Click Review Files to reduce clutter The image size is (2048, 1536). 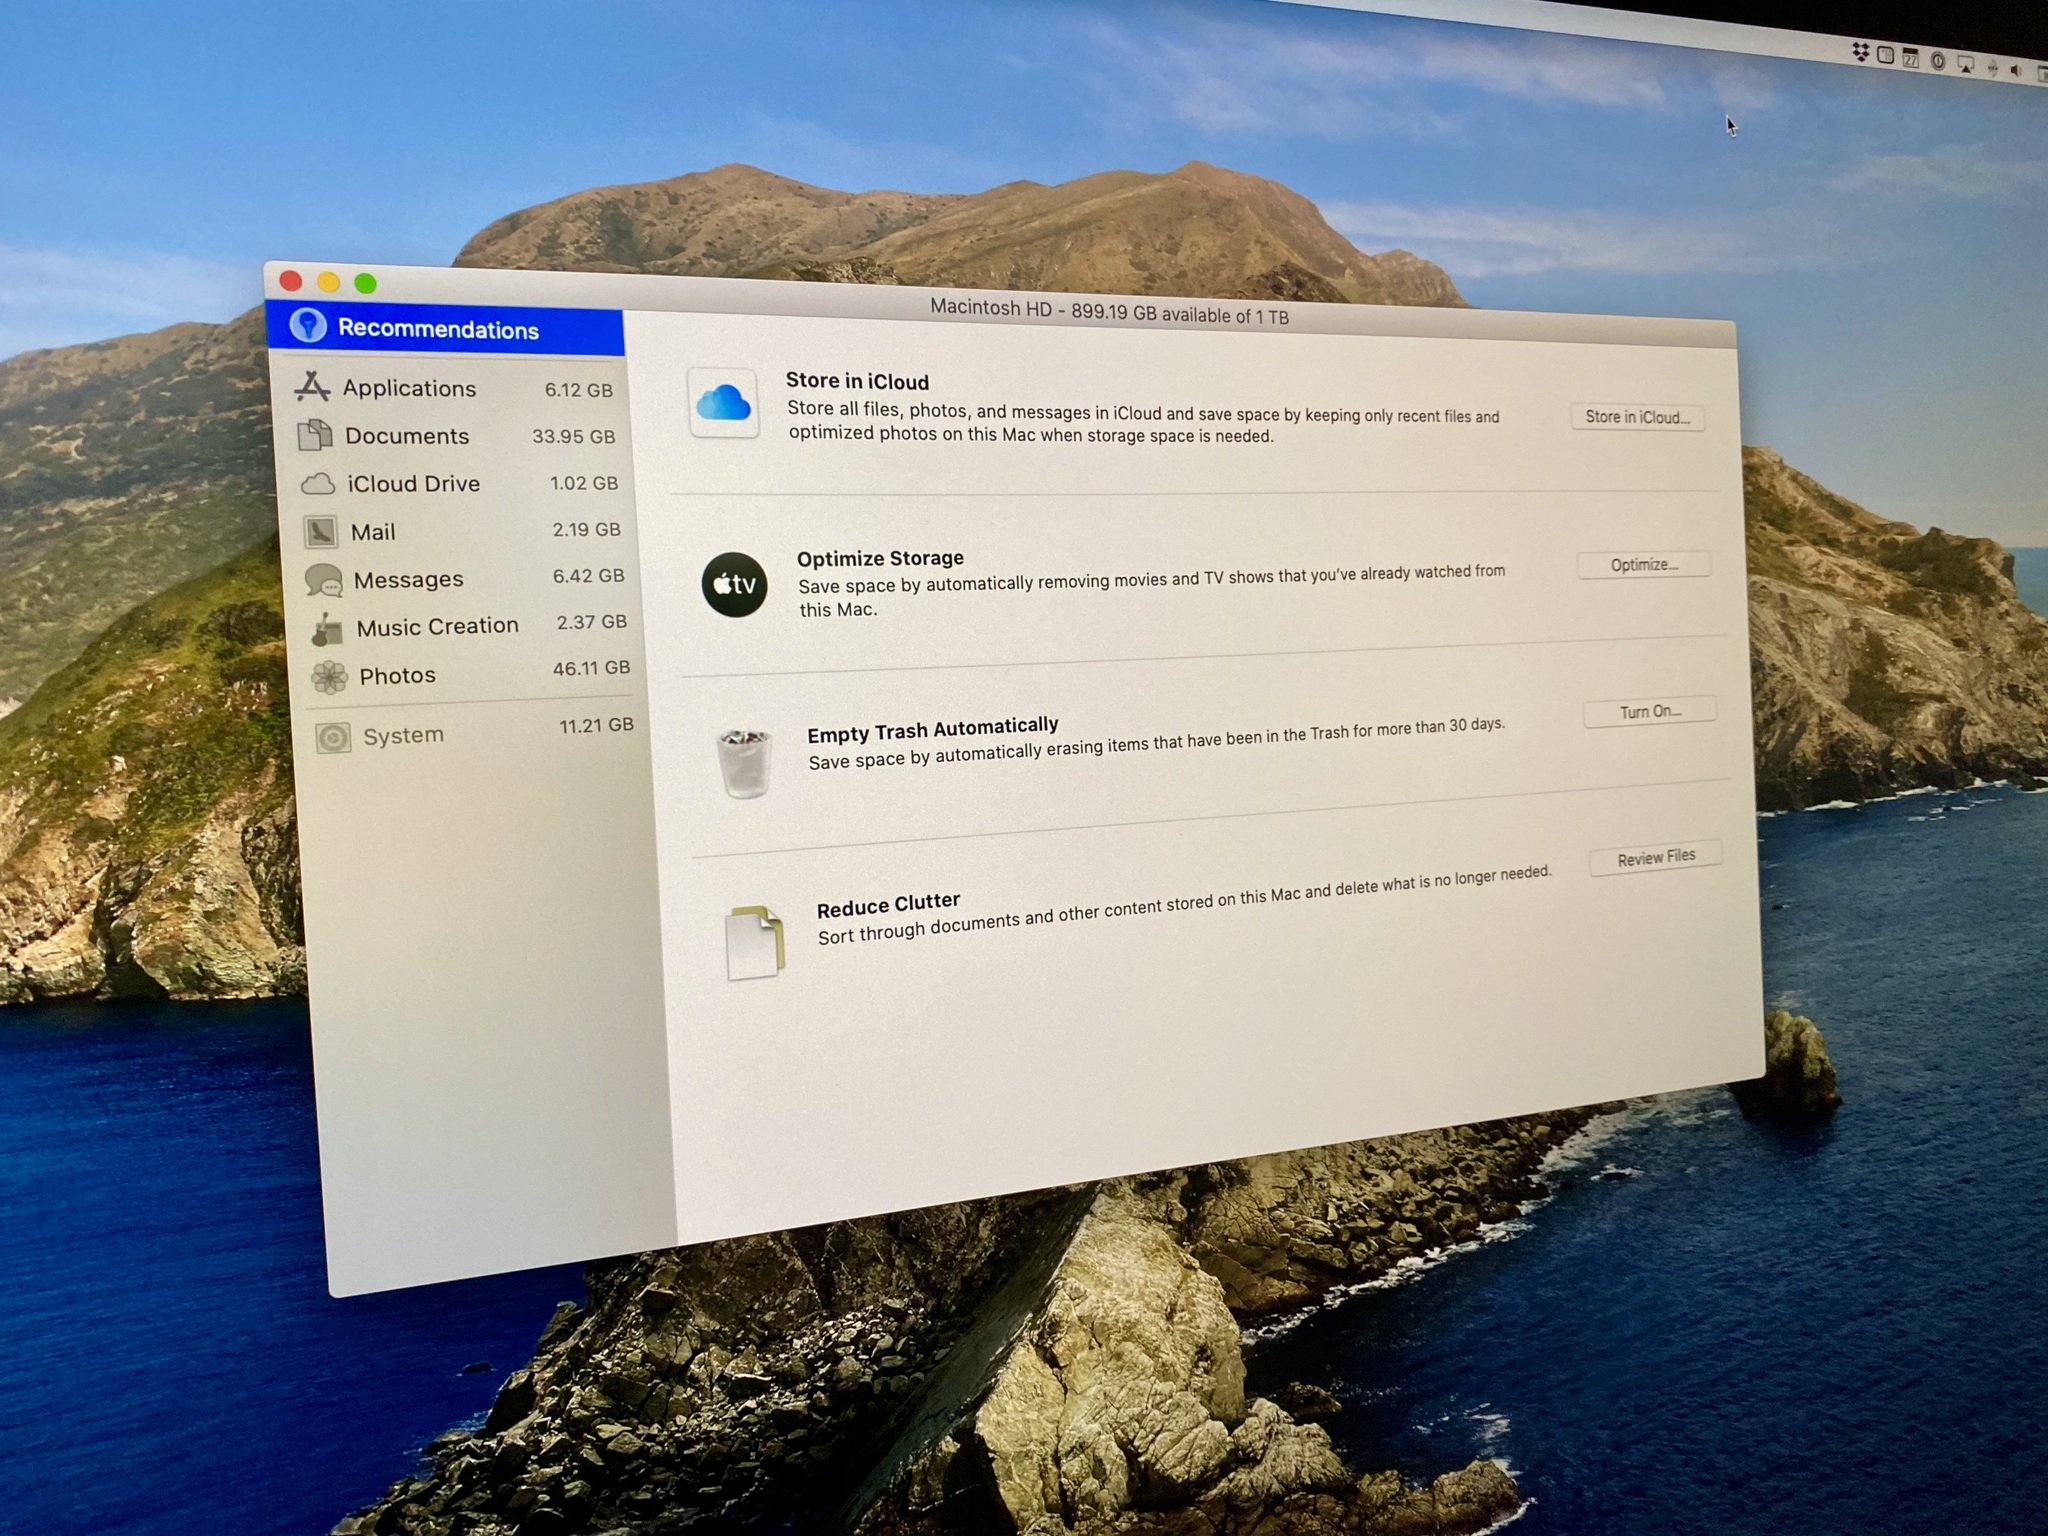point(1655,857)
